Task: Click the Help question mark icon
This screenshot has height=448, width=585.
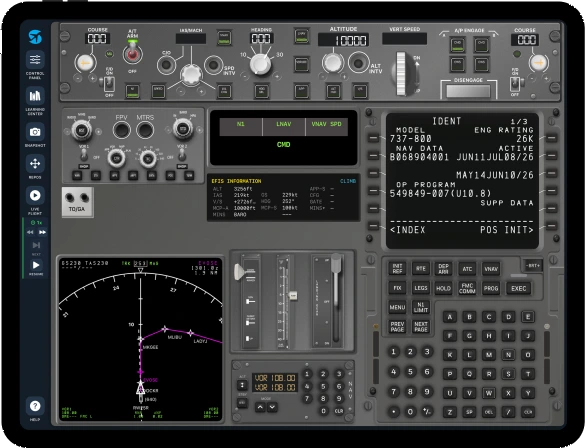Action: click(x=35, y=406)
